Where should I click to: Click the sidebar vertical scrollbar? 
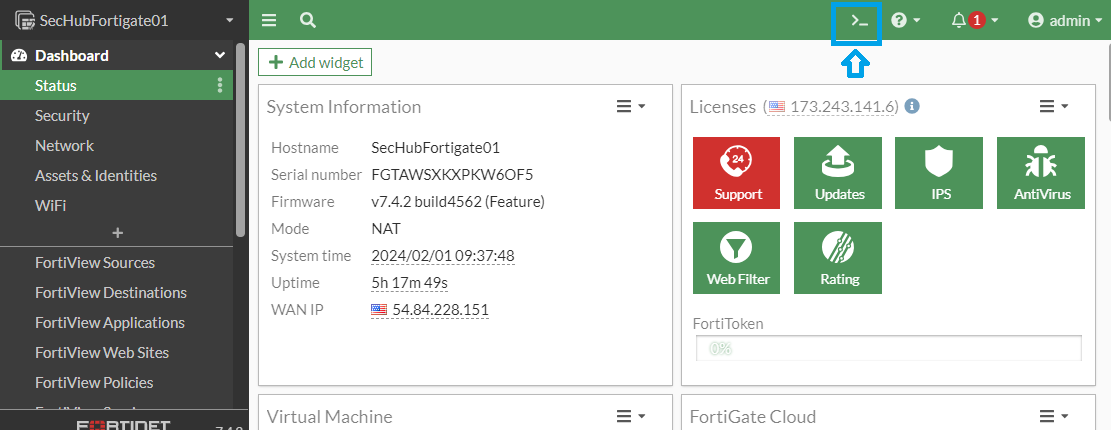tap(241, 140)
